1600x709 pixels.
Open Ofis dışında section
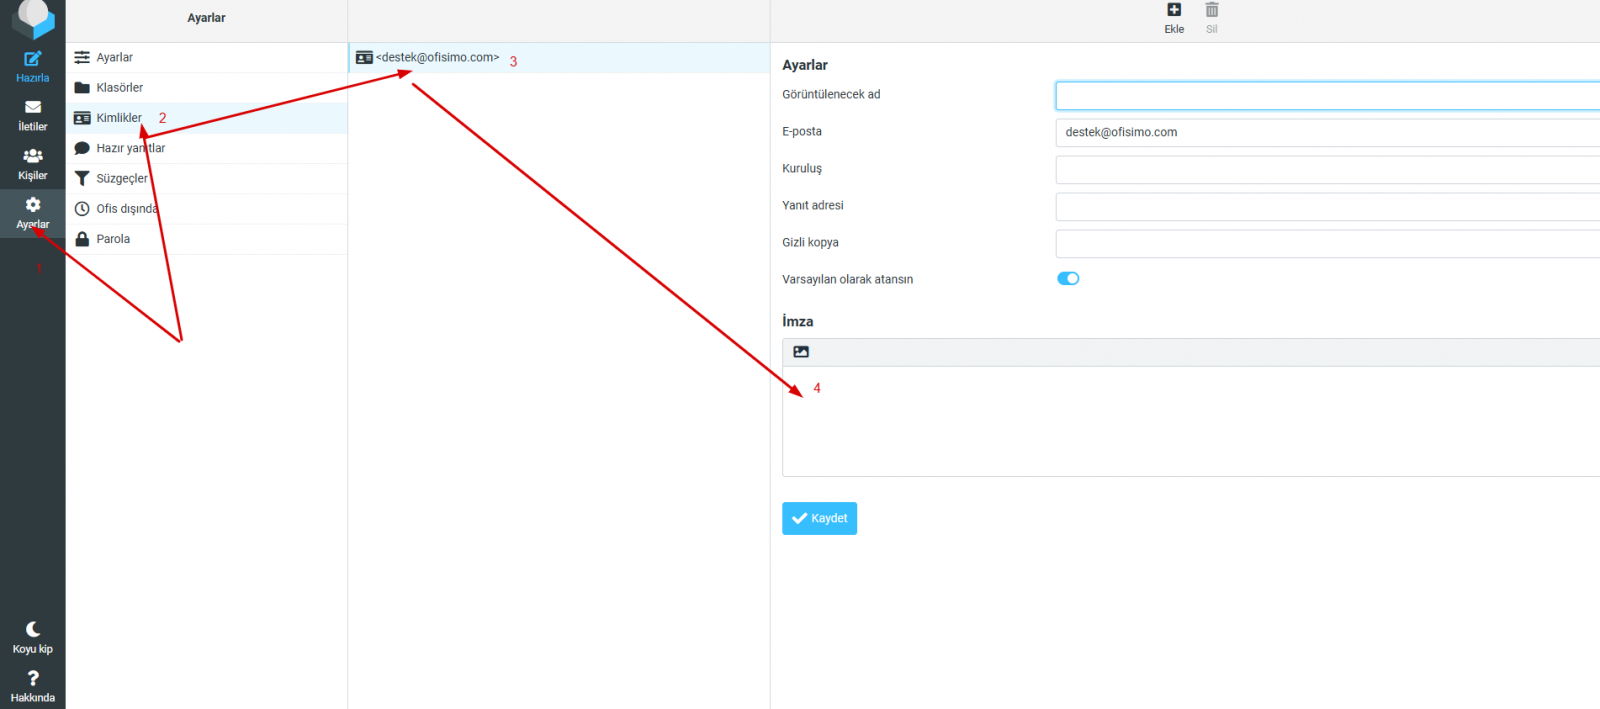(x=126, y=209)
